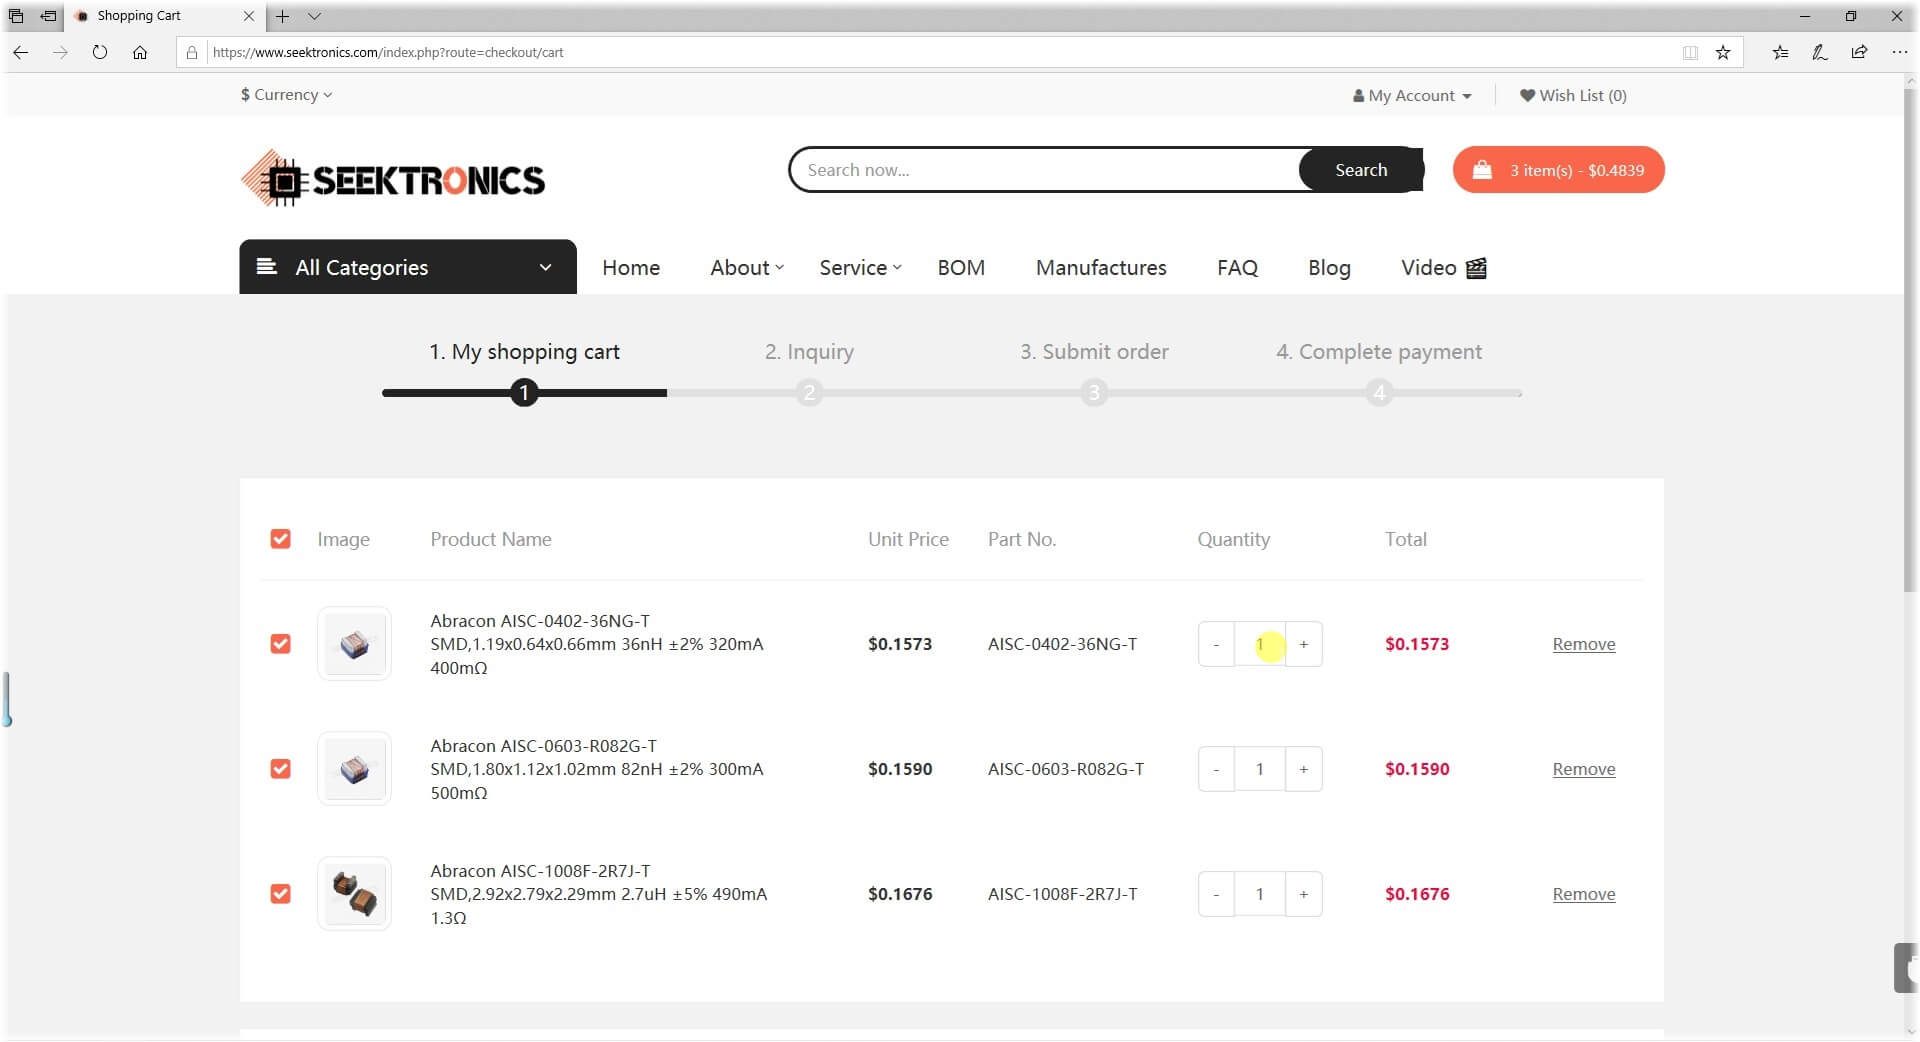Viewport: 1920px width, 1042px height.
Task: Uncheck the AISC-1008F-2R7J-T item checkbox
Action: 281,894
